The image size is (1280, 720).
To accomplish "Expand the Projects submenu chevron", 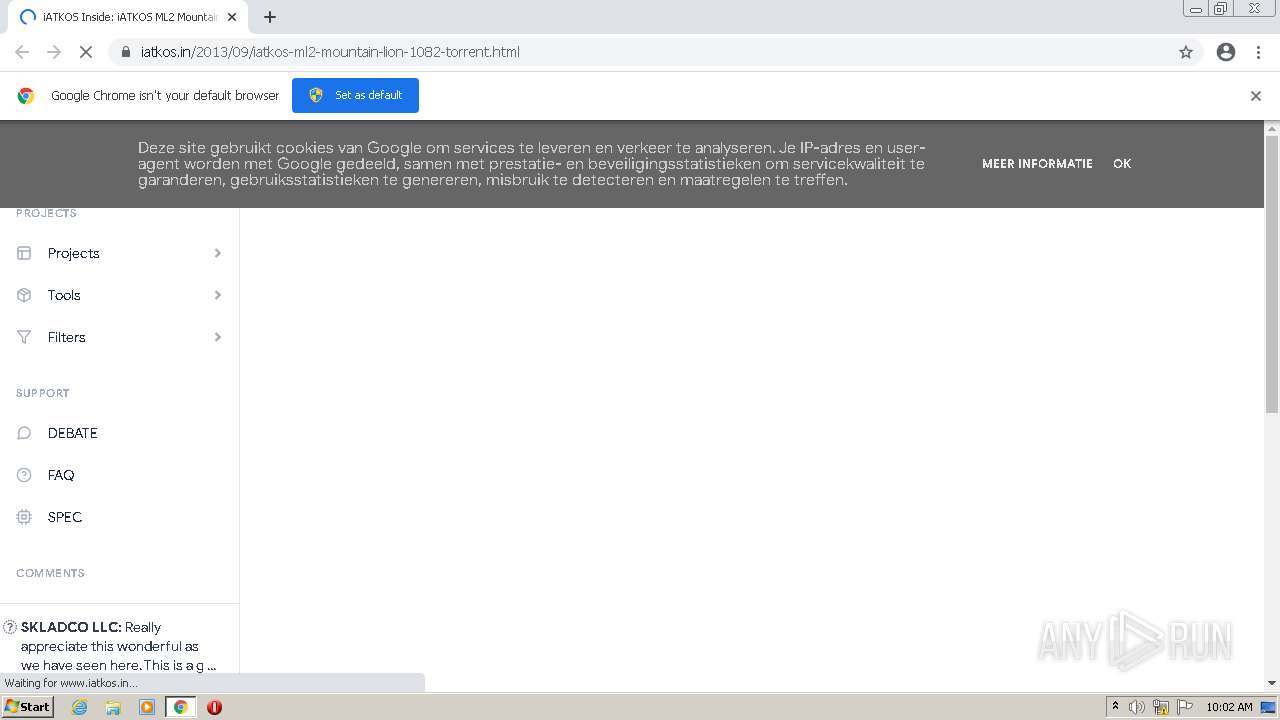I will [x=217, y=253].
